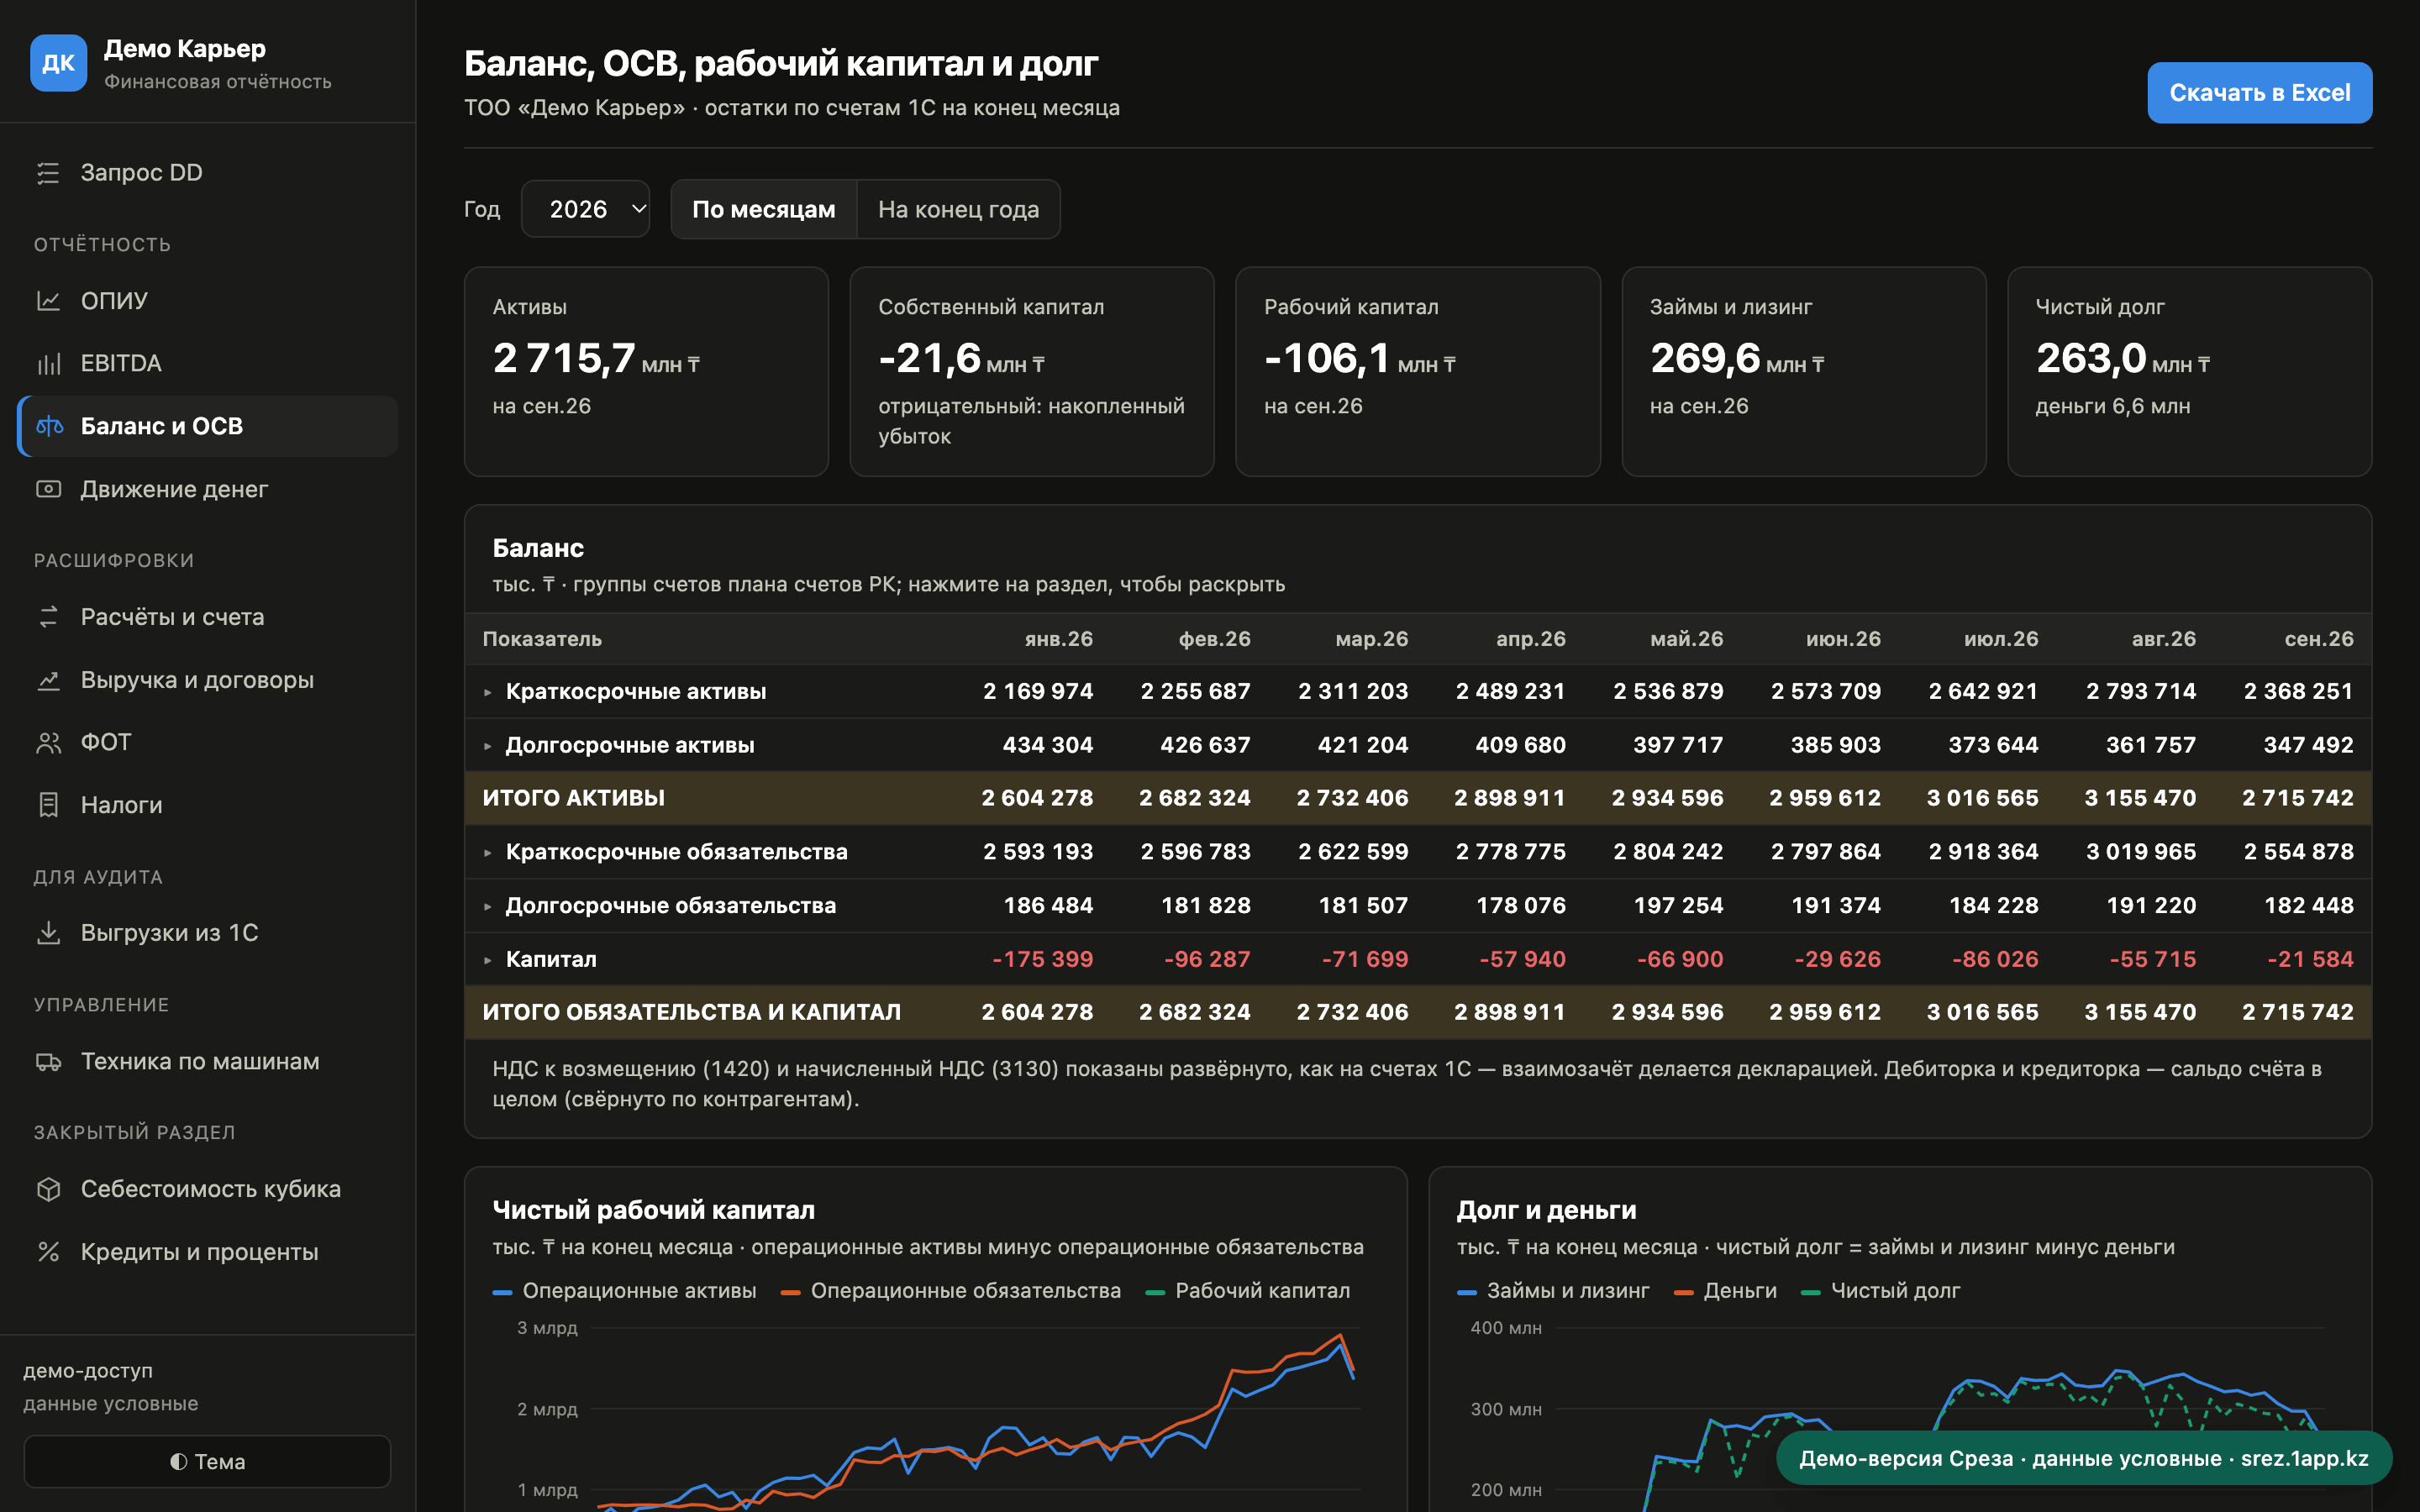
Task: Click the Рабочий капитал summary card
Action: pyautogui.click(x=1417, y=371)
